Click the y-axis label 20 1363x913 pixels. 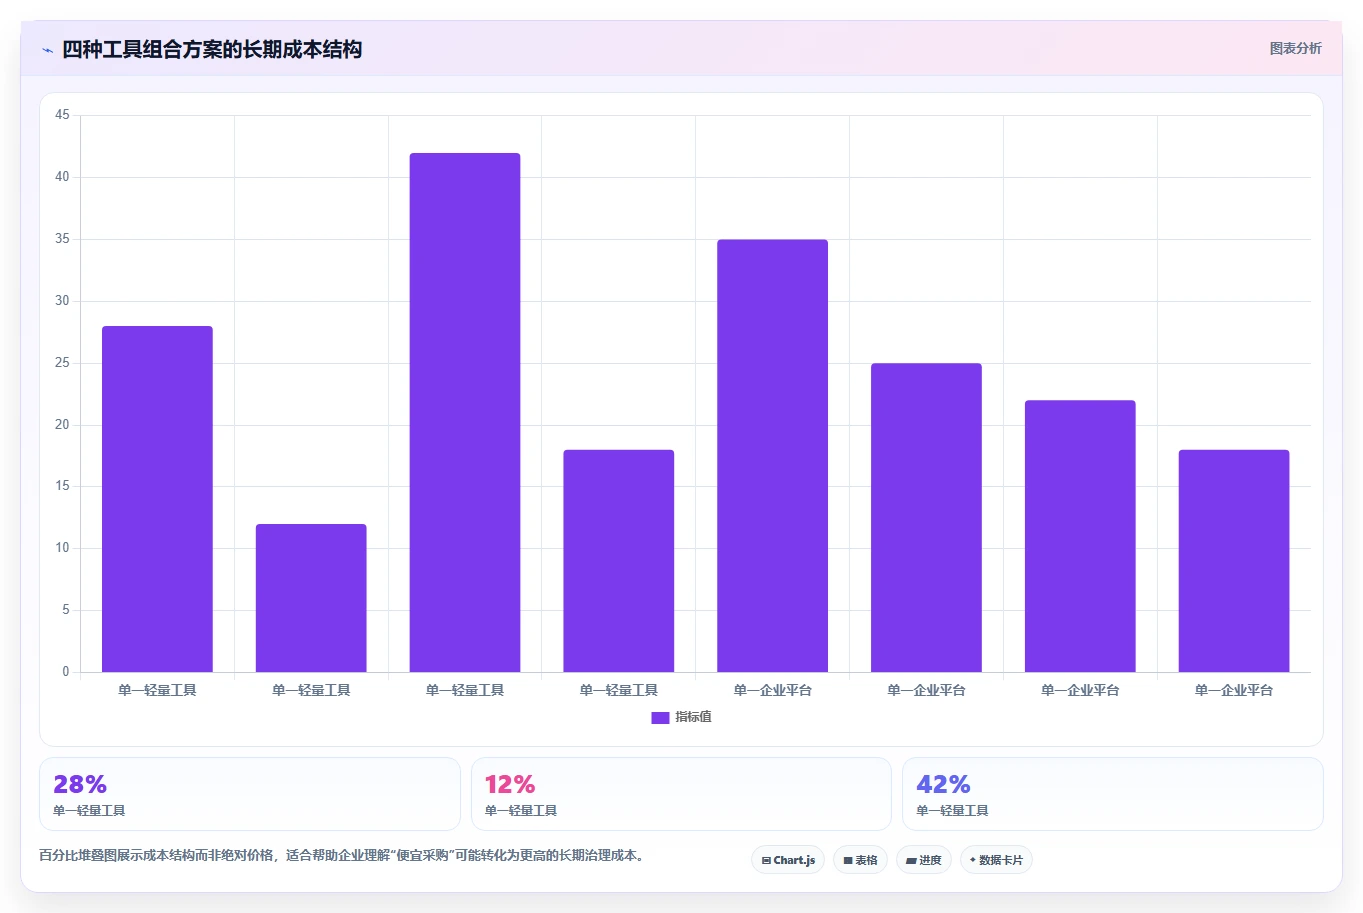(62, 425)
